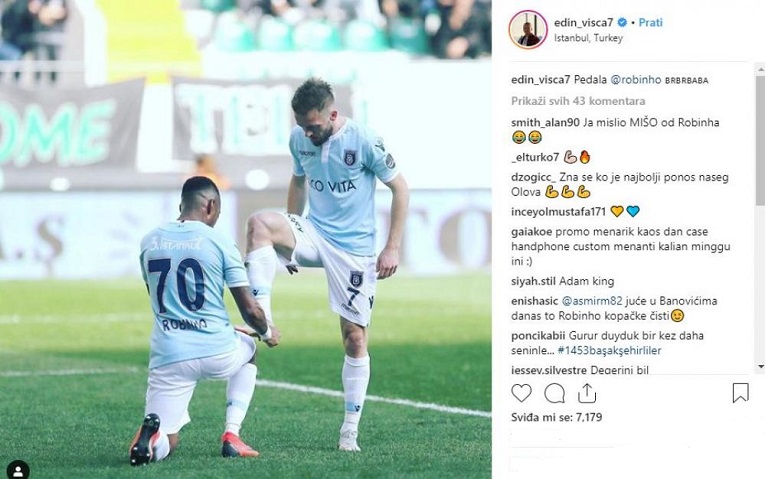765x479 pixels.
Task: Like the post with heart icon
Action: [x=521, y=393]
